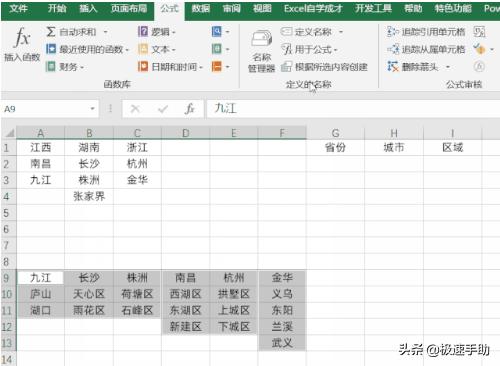Expand the Math and Trig dropdown arrow
500x366 pixels.
tap(227, 49)
